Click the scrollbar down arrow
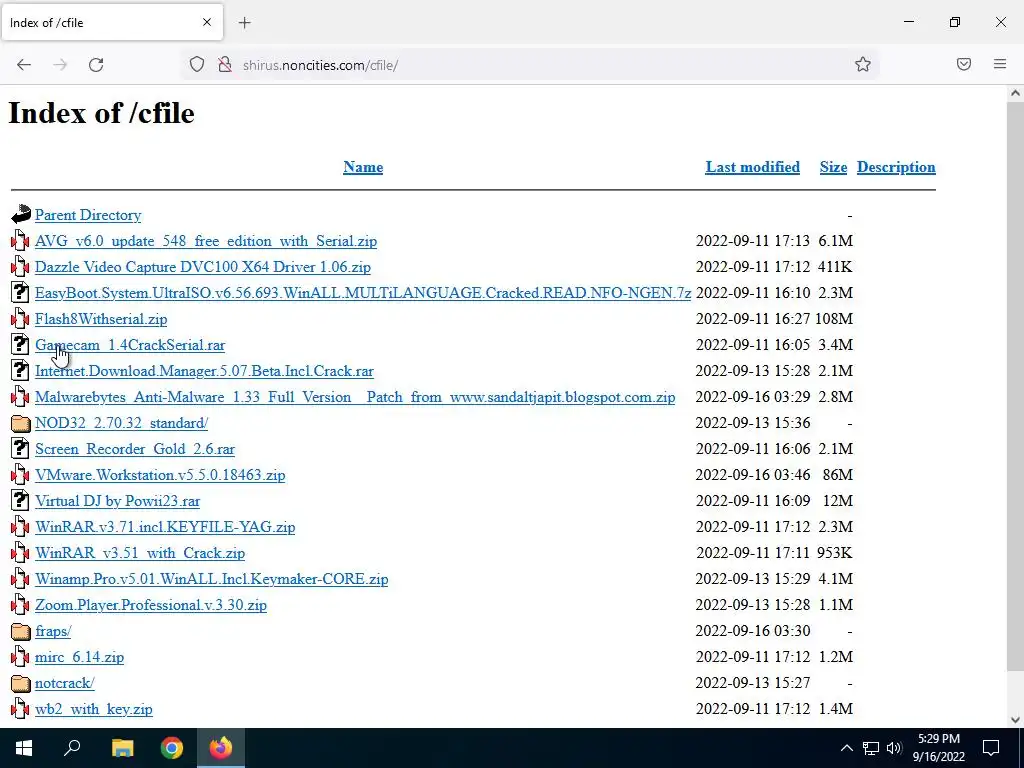 tap(1015, 720)
